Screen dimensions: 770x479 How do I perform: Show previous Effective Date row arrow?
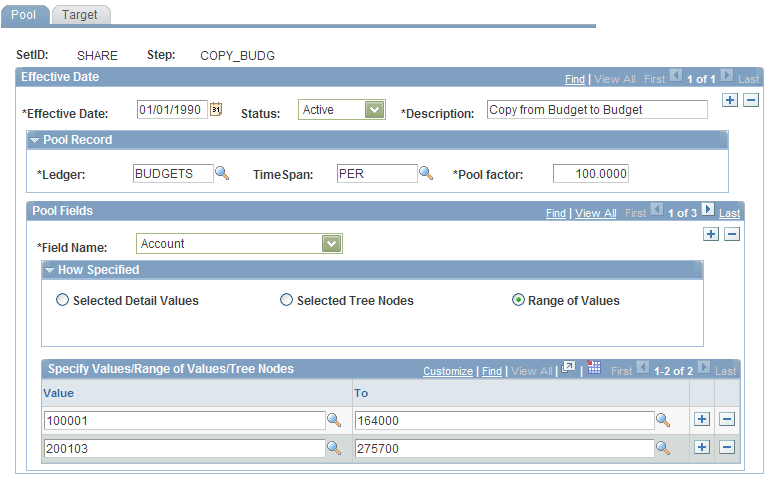pos(676,76)
